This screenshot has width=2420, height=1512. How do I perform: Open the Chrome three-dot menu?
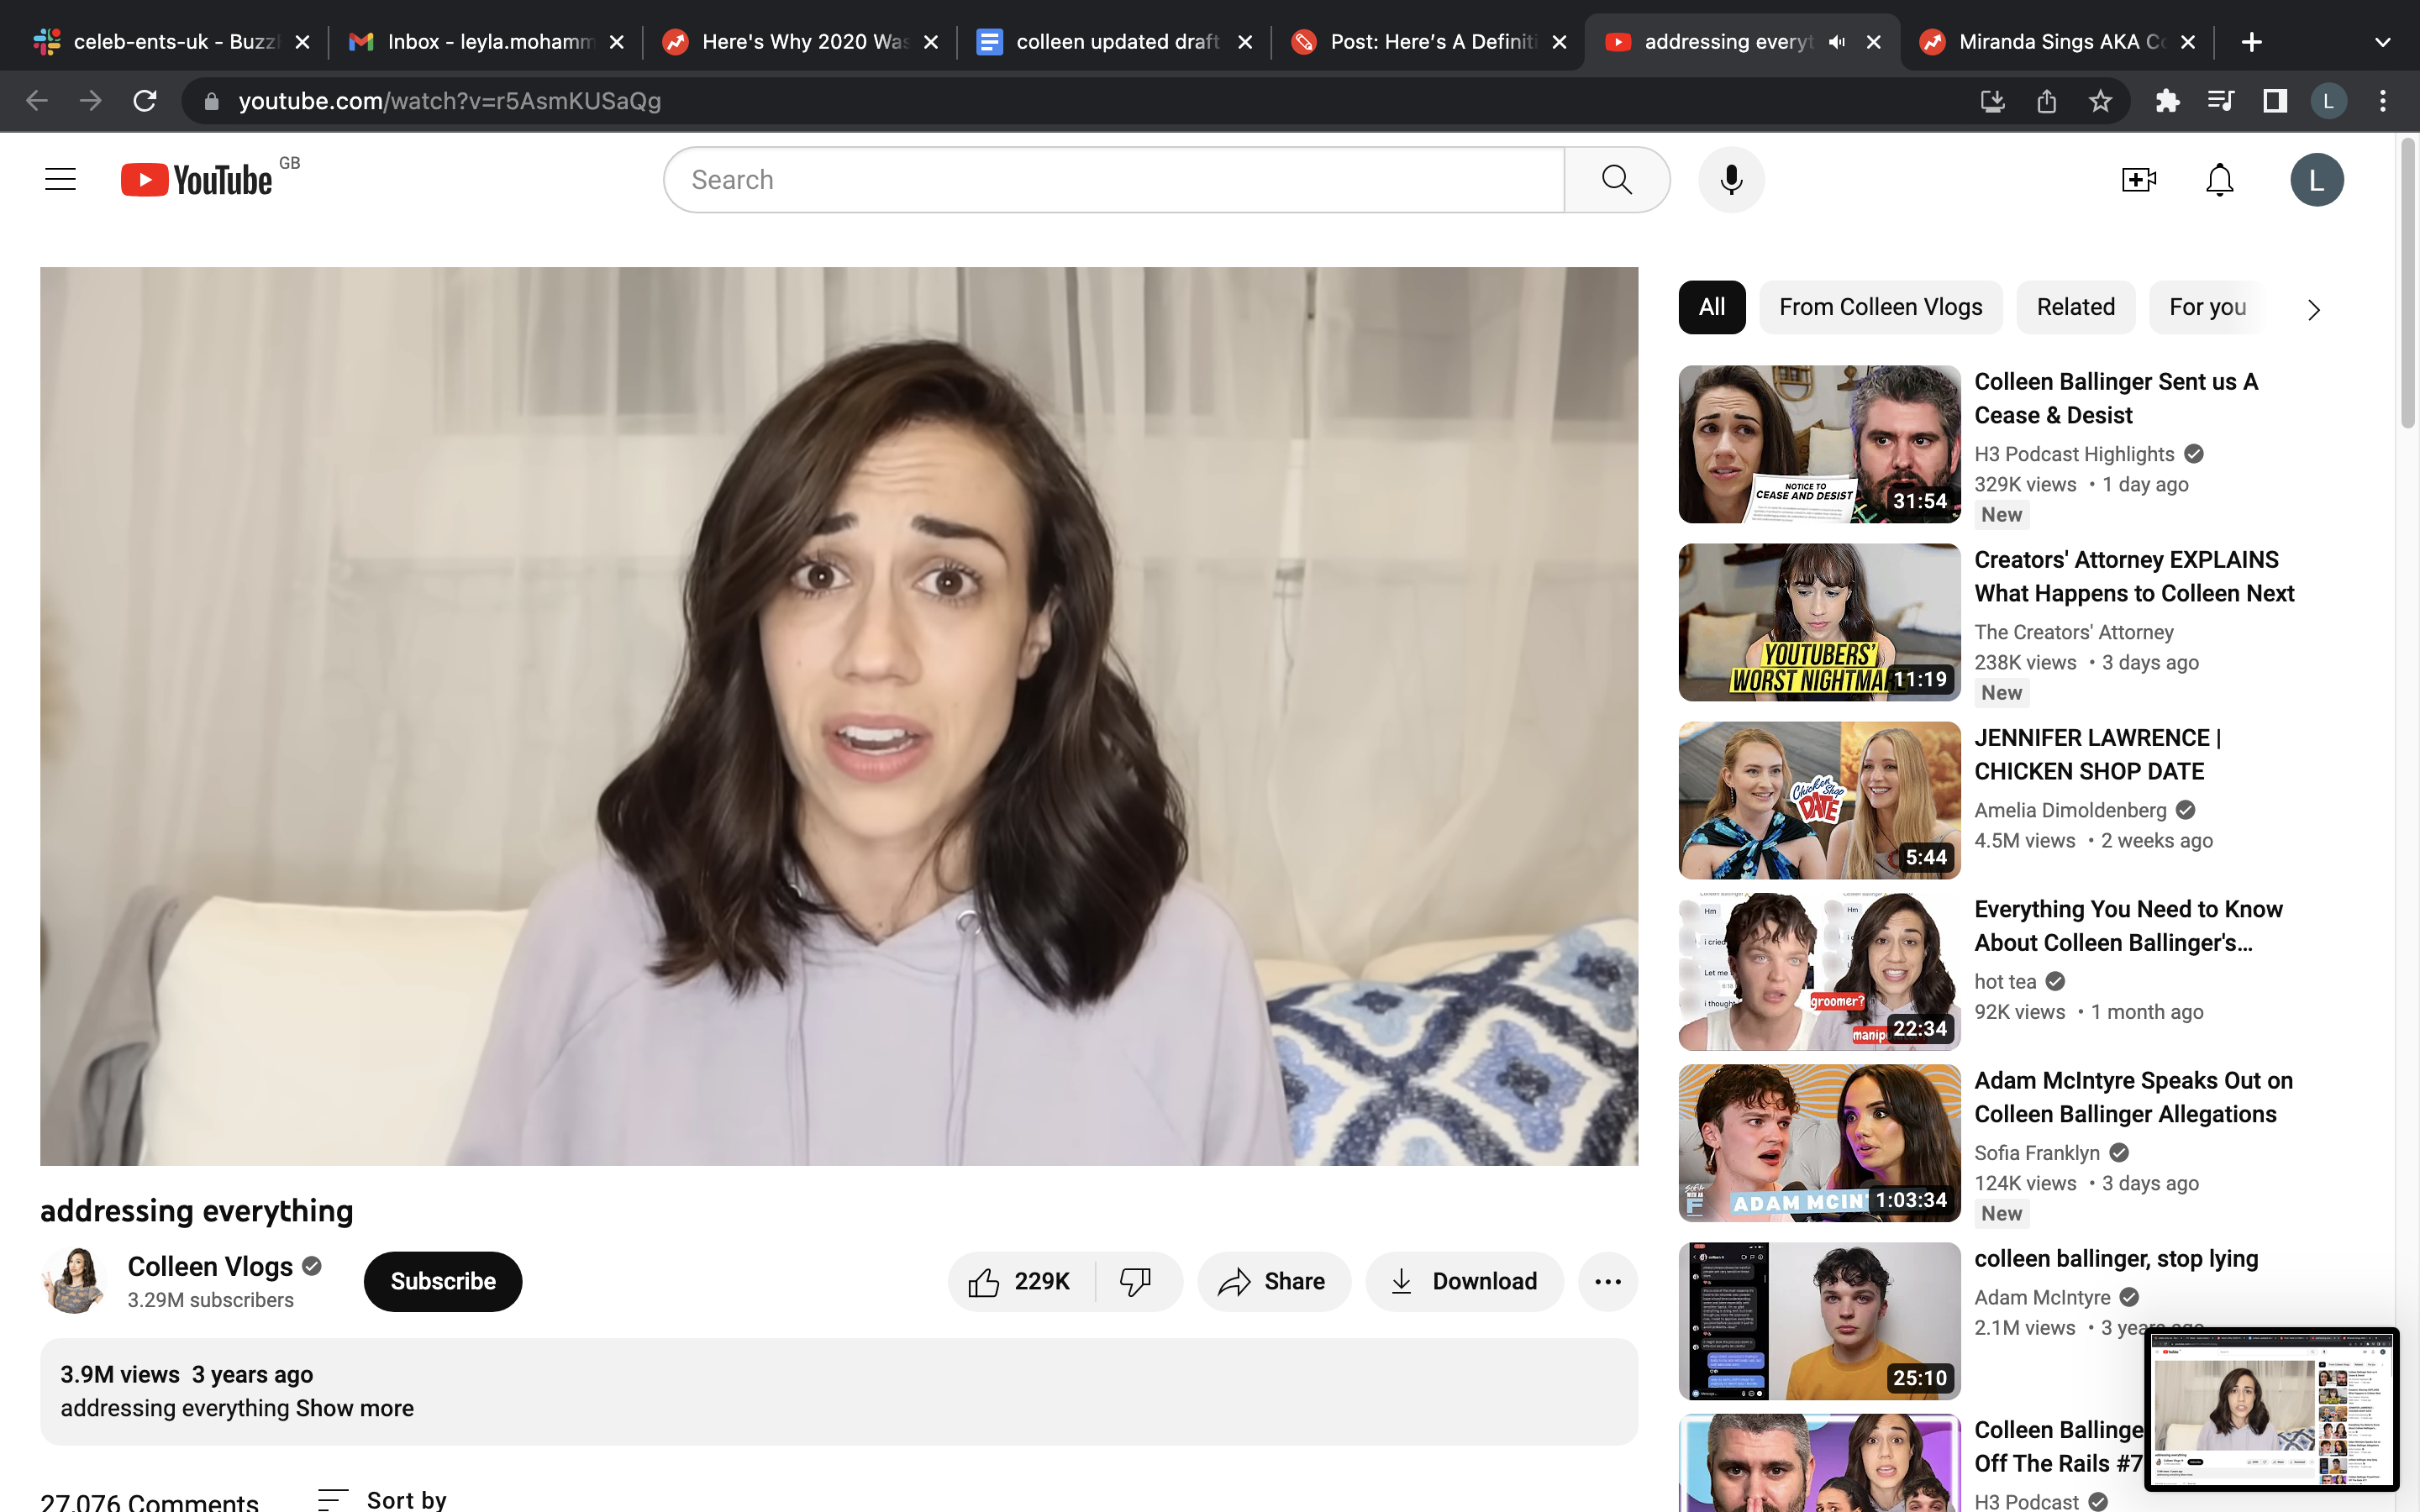pyautogui.click(x=2383, y=101)
